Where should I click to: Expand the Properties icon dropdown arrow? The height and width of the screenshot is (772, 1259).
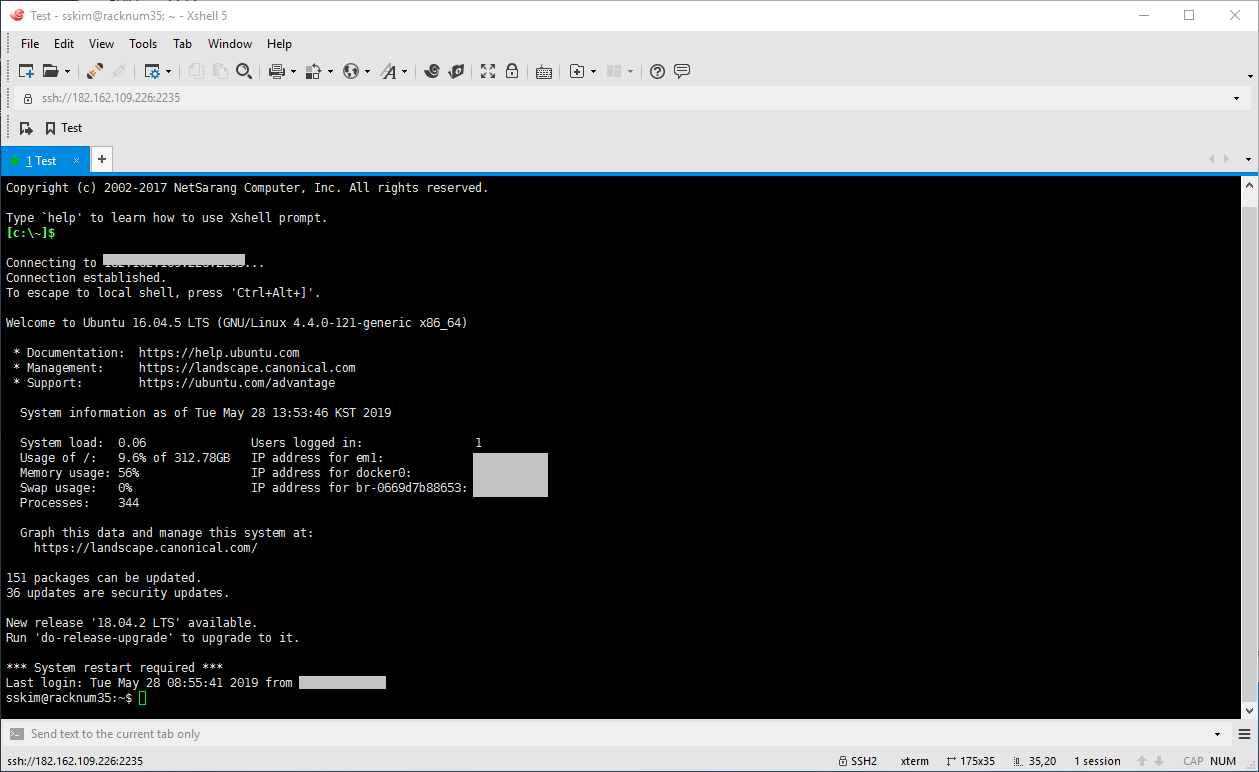point(168,71)
